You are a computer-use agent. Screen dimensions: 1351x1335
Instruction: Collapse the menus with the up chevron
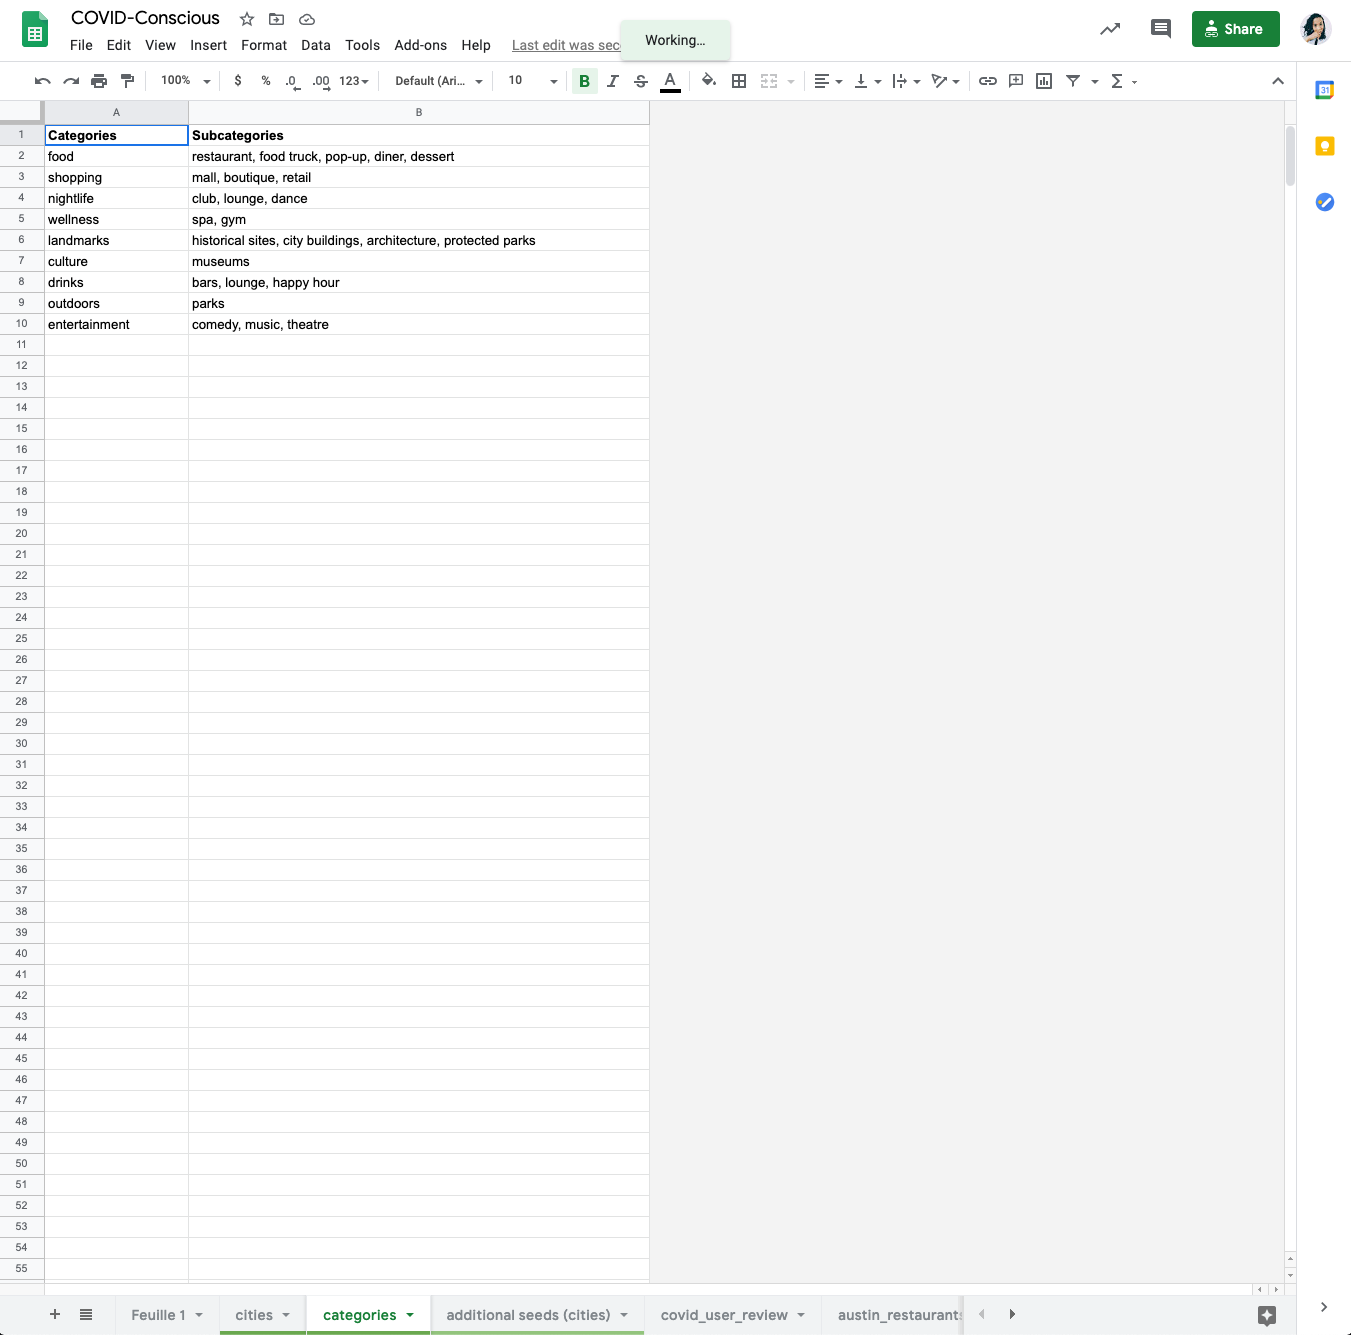[1278, 81]
